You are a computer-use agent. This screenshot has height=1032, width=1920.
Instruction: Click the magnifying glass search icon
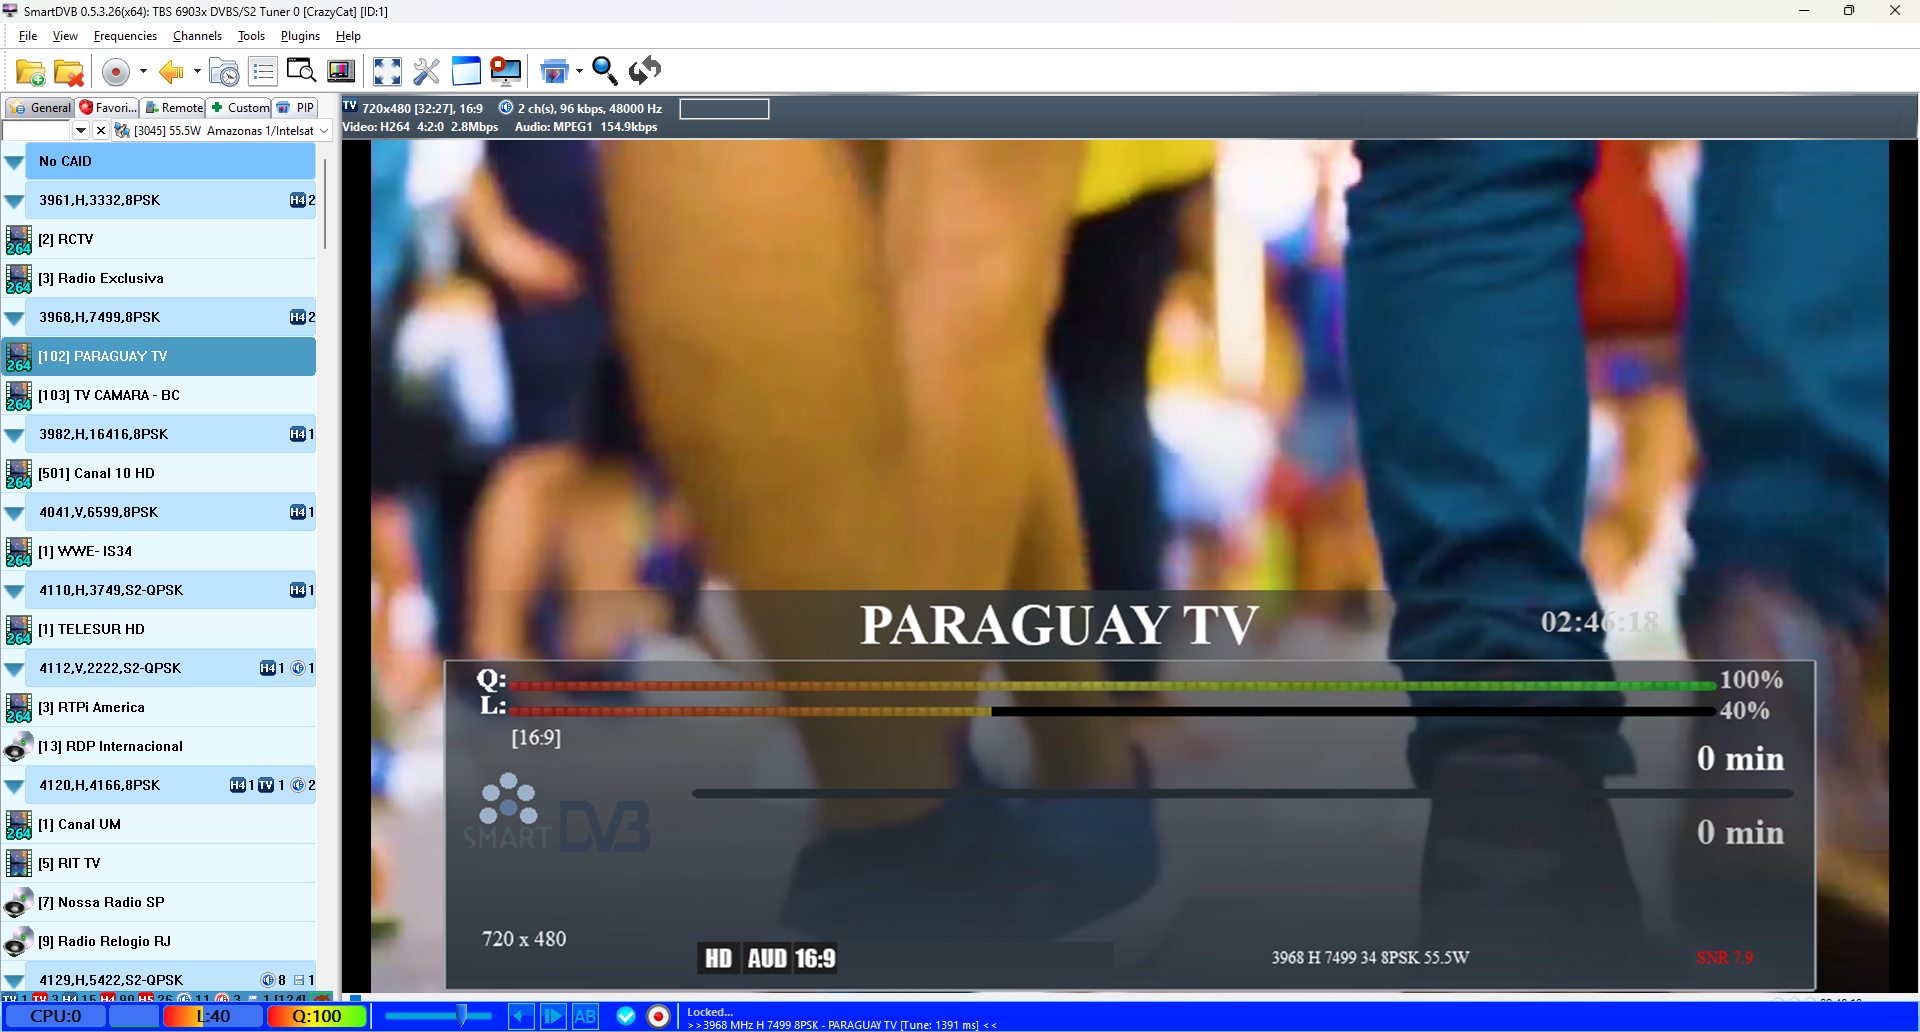coord(604,71)
